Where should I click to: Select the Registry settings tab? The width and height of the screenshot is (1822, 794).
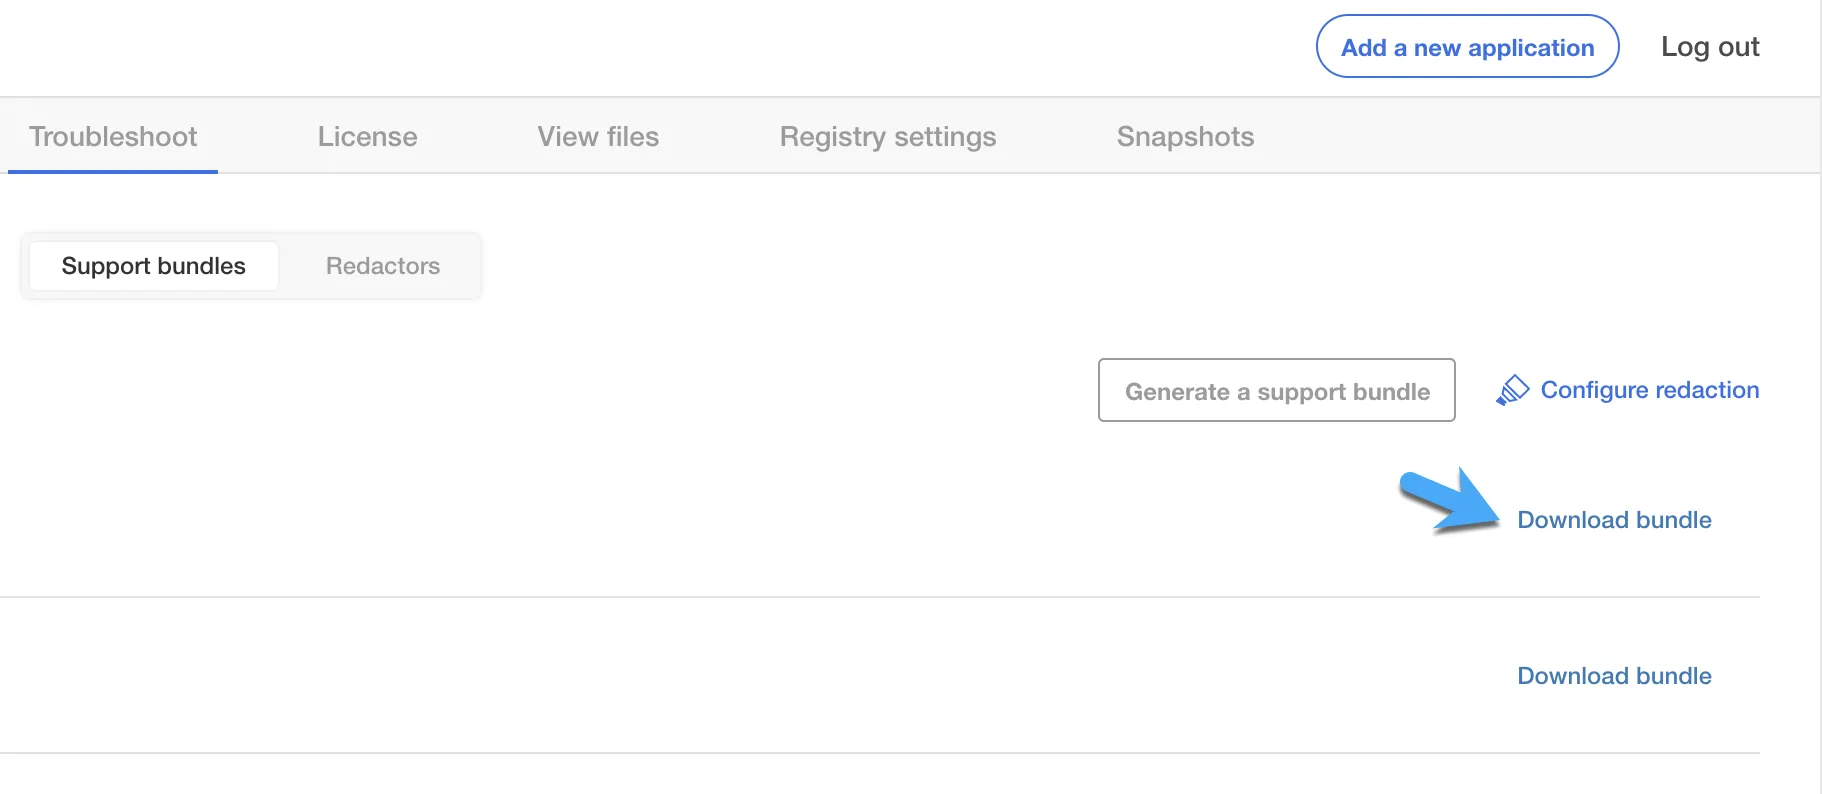pos(888,136)
